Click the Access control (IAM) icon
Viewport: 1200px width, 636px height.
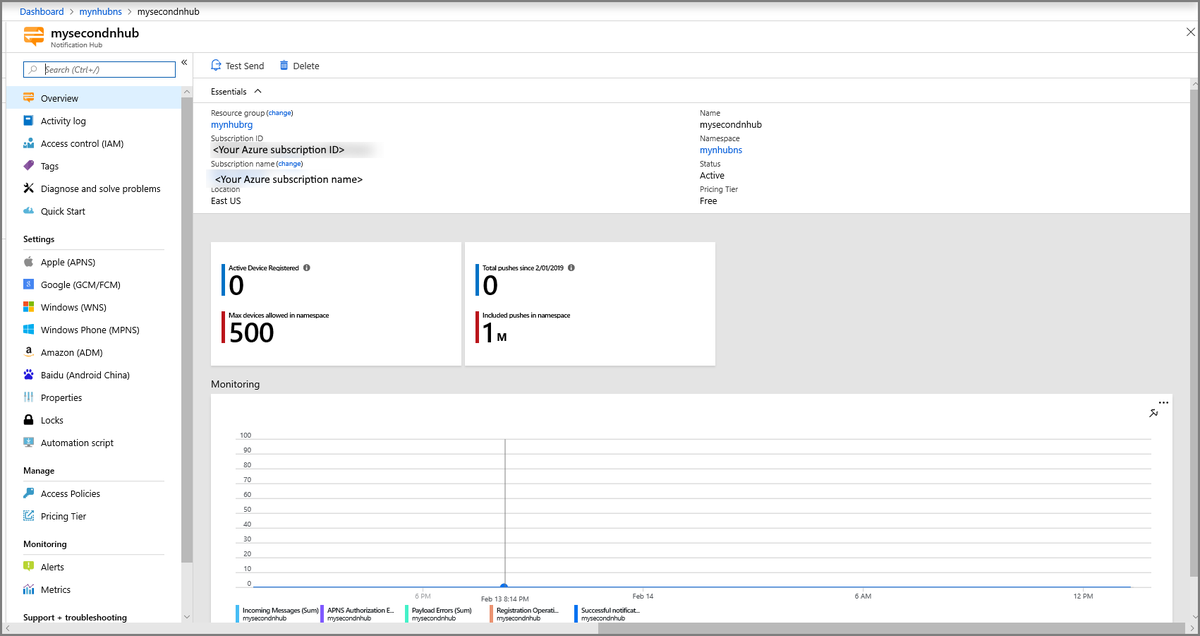pyautogui.click(x=29, y=143)
